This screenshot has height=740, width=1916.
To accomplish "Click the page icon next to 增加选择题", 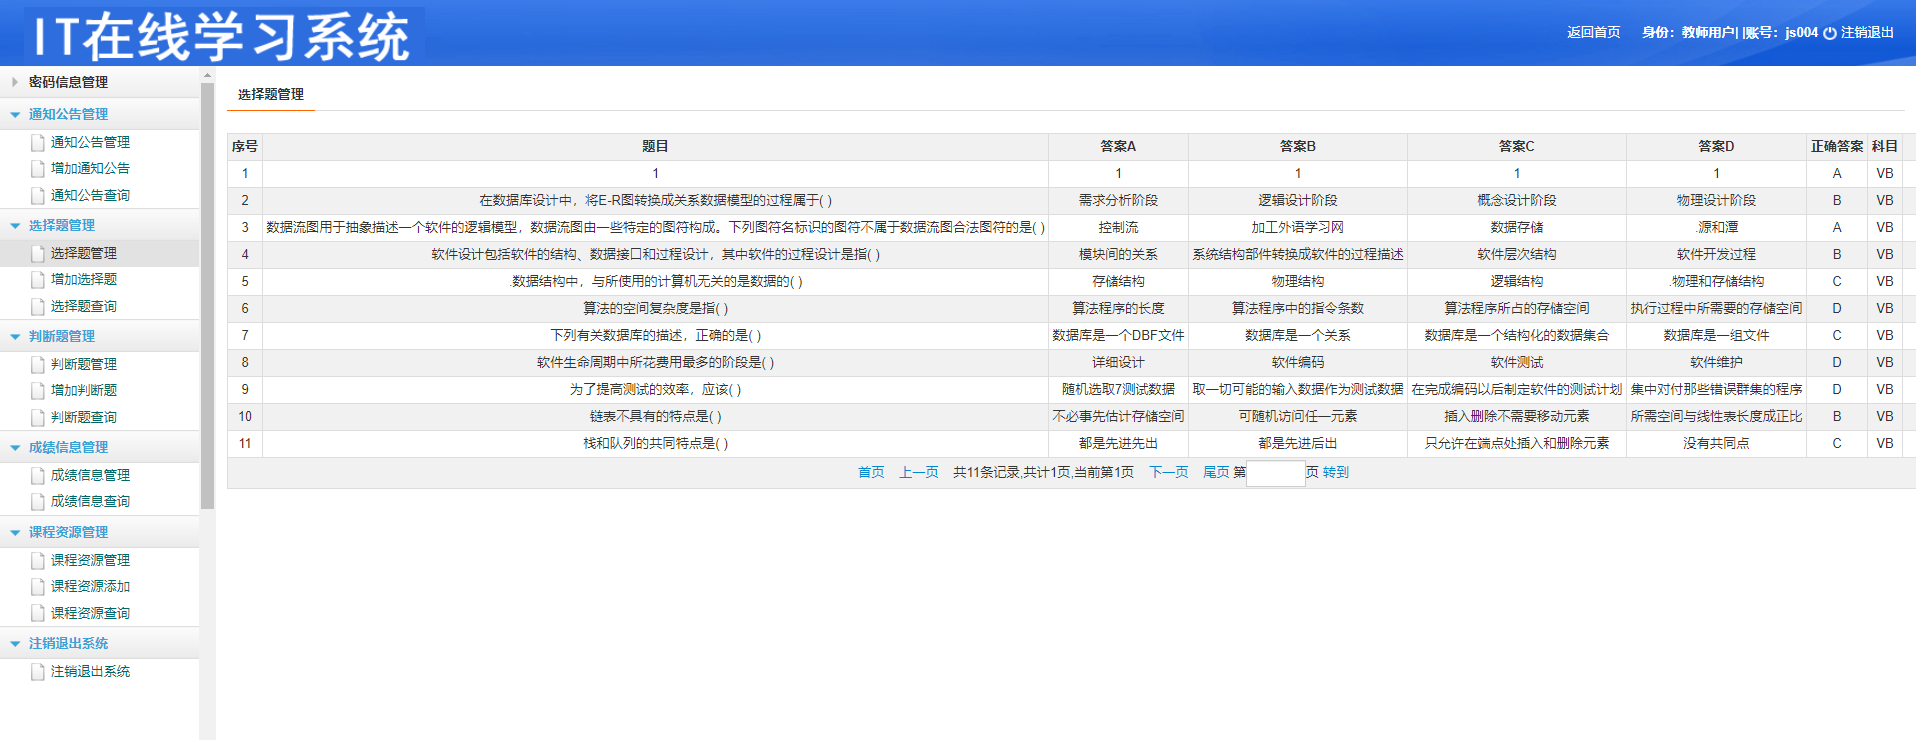I will (x=38, y=280).
